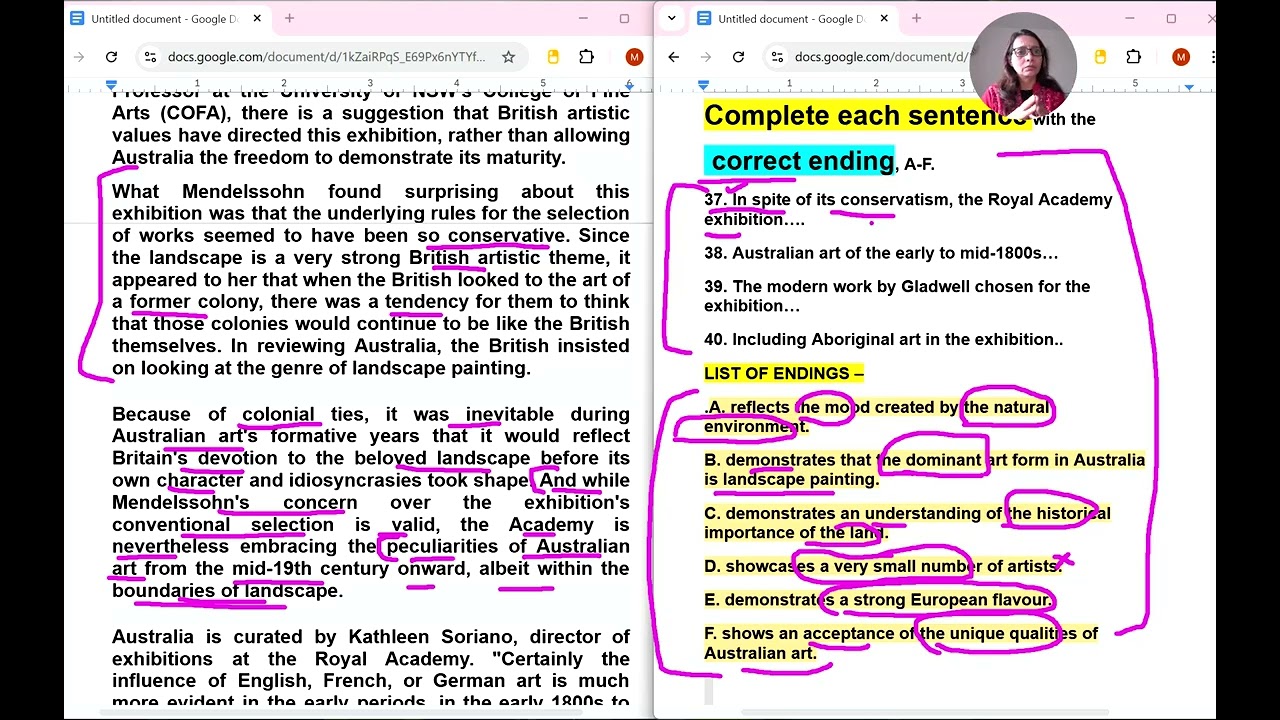Open the Chrome three-dot menu in right window
Viewport: 1280px width, 720px height.
(x=1211, y=57)
